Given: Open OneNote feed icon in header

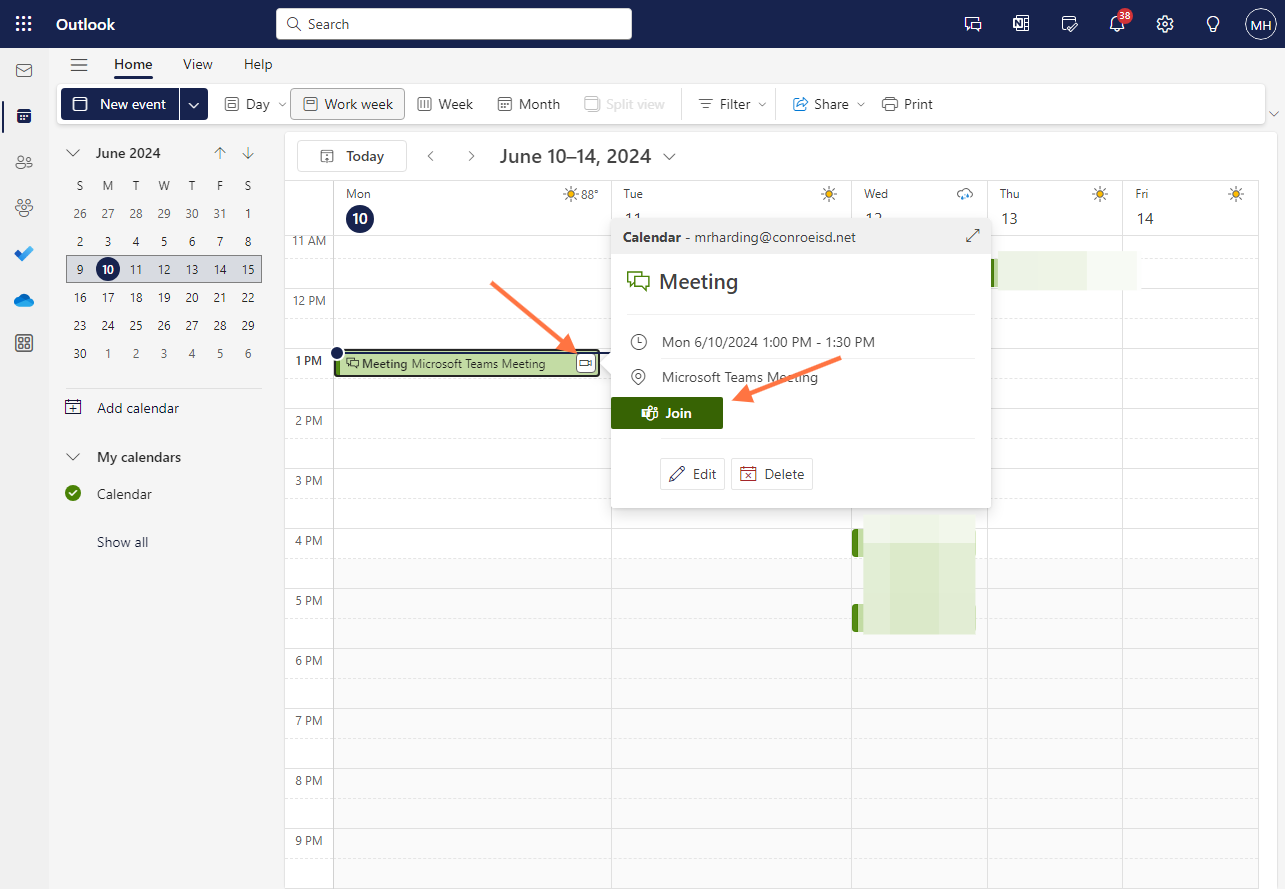Looking at the screenshot, I should pos(1021,24).
